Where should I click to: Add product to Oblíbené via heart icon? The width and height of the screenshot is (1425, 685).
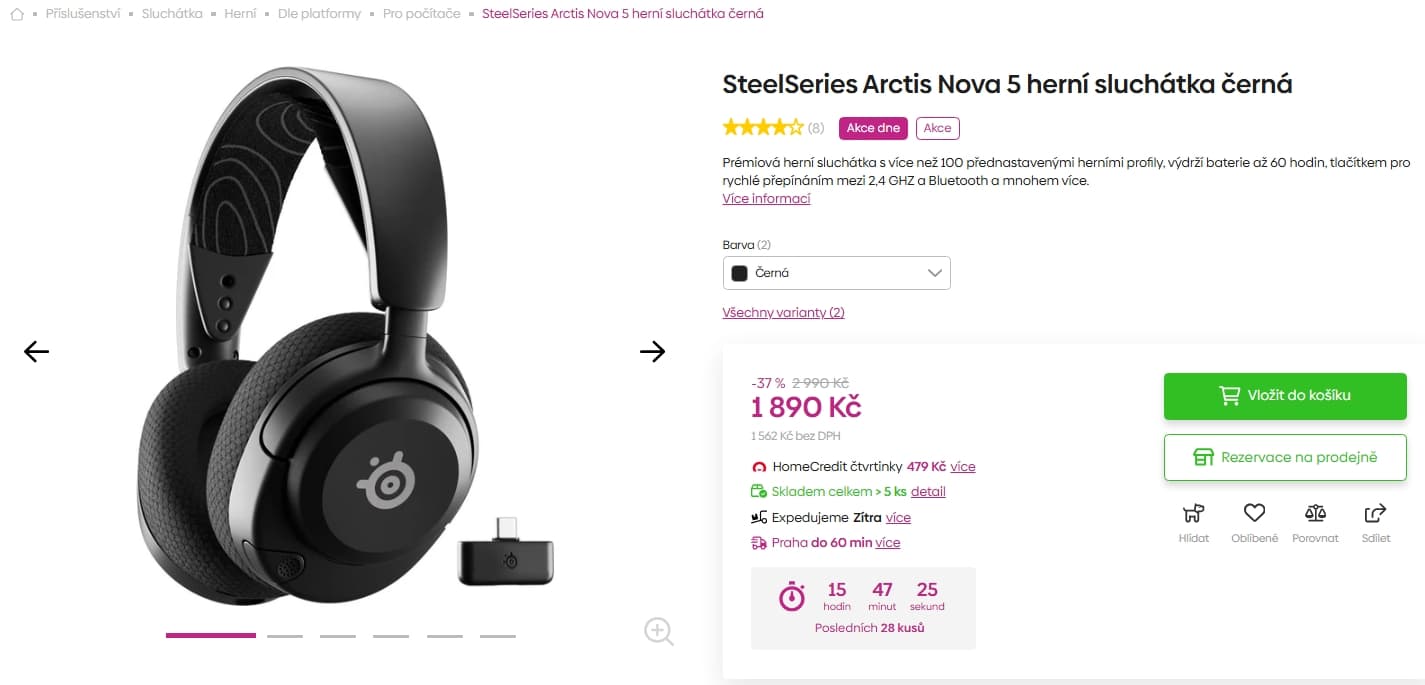(x=1254, y=512)
